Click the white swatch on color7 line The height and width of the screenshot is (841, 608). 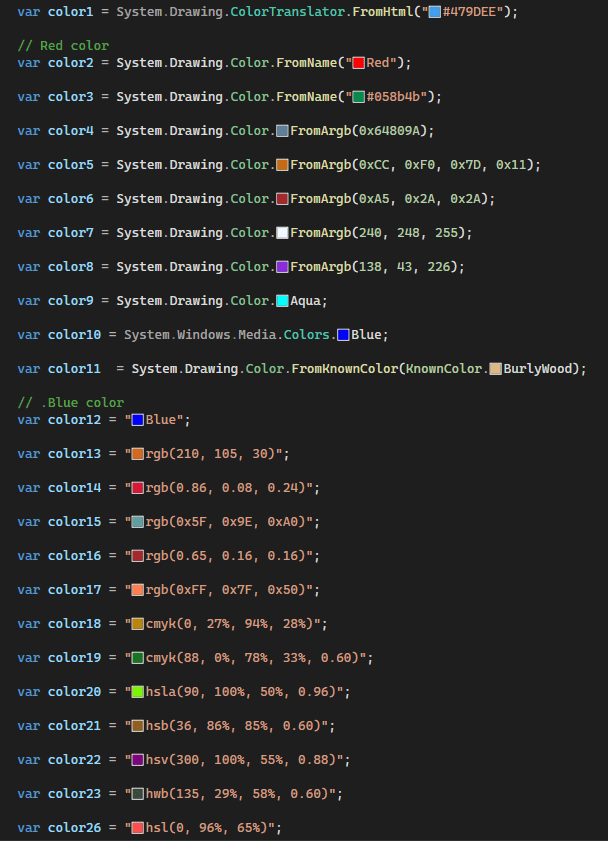point(282,233)
